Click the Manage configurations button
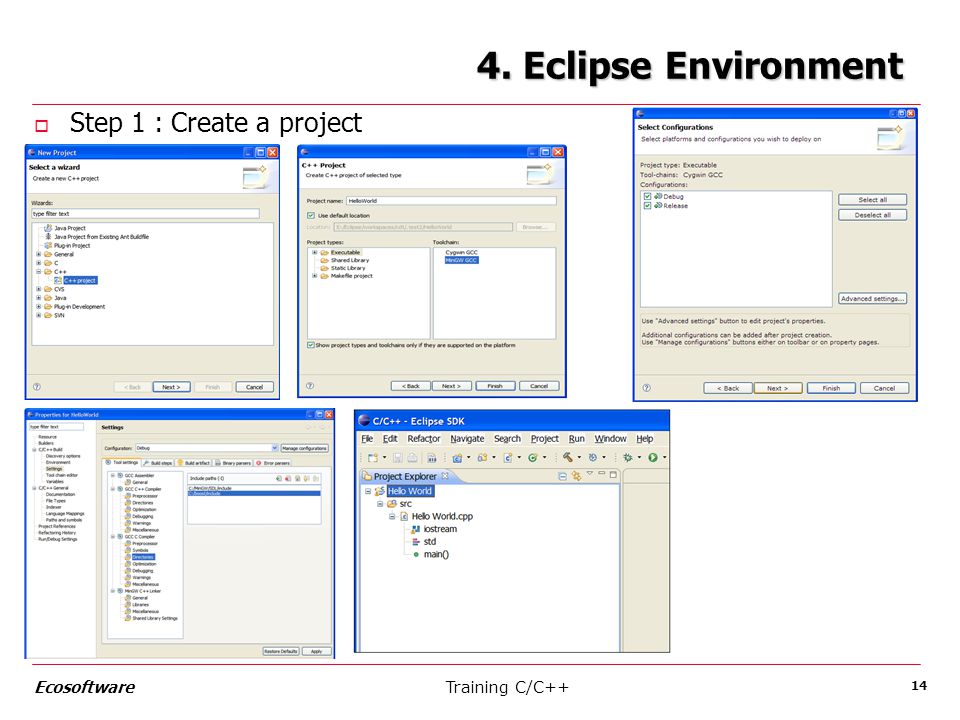Image resolution: width=960 pixels, height=720 pixels. click(x=304, y=448)
